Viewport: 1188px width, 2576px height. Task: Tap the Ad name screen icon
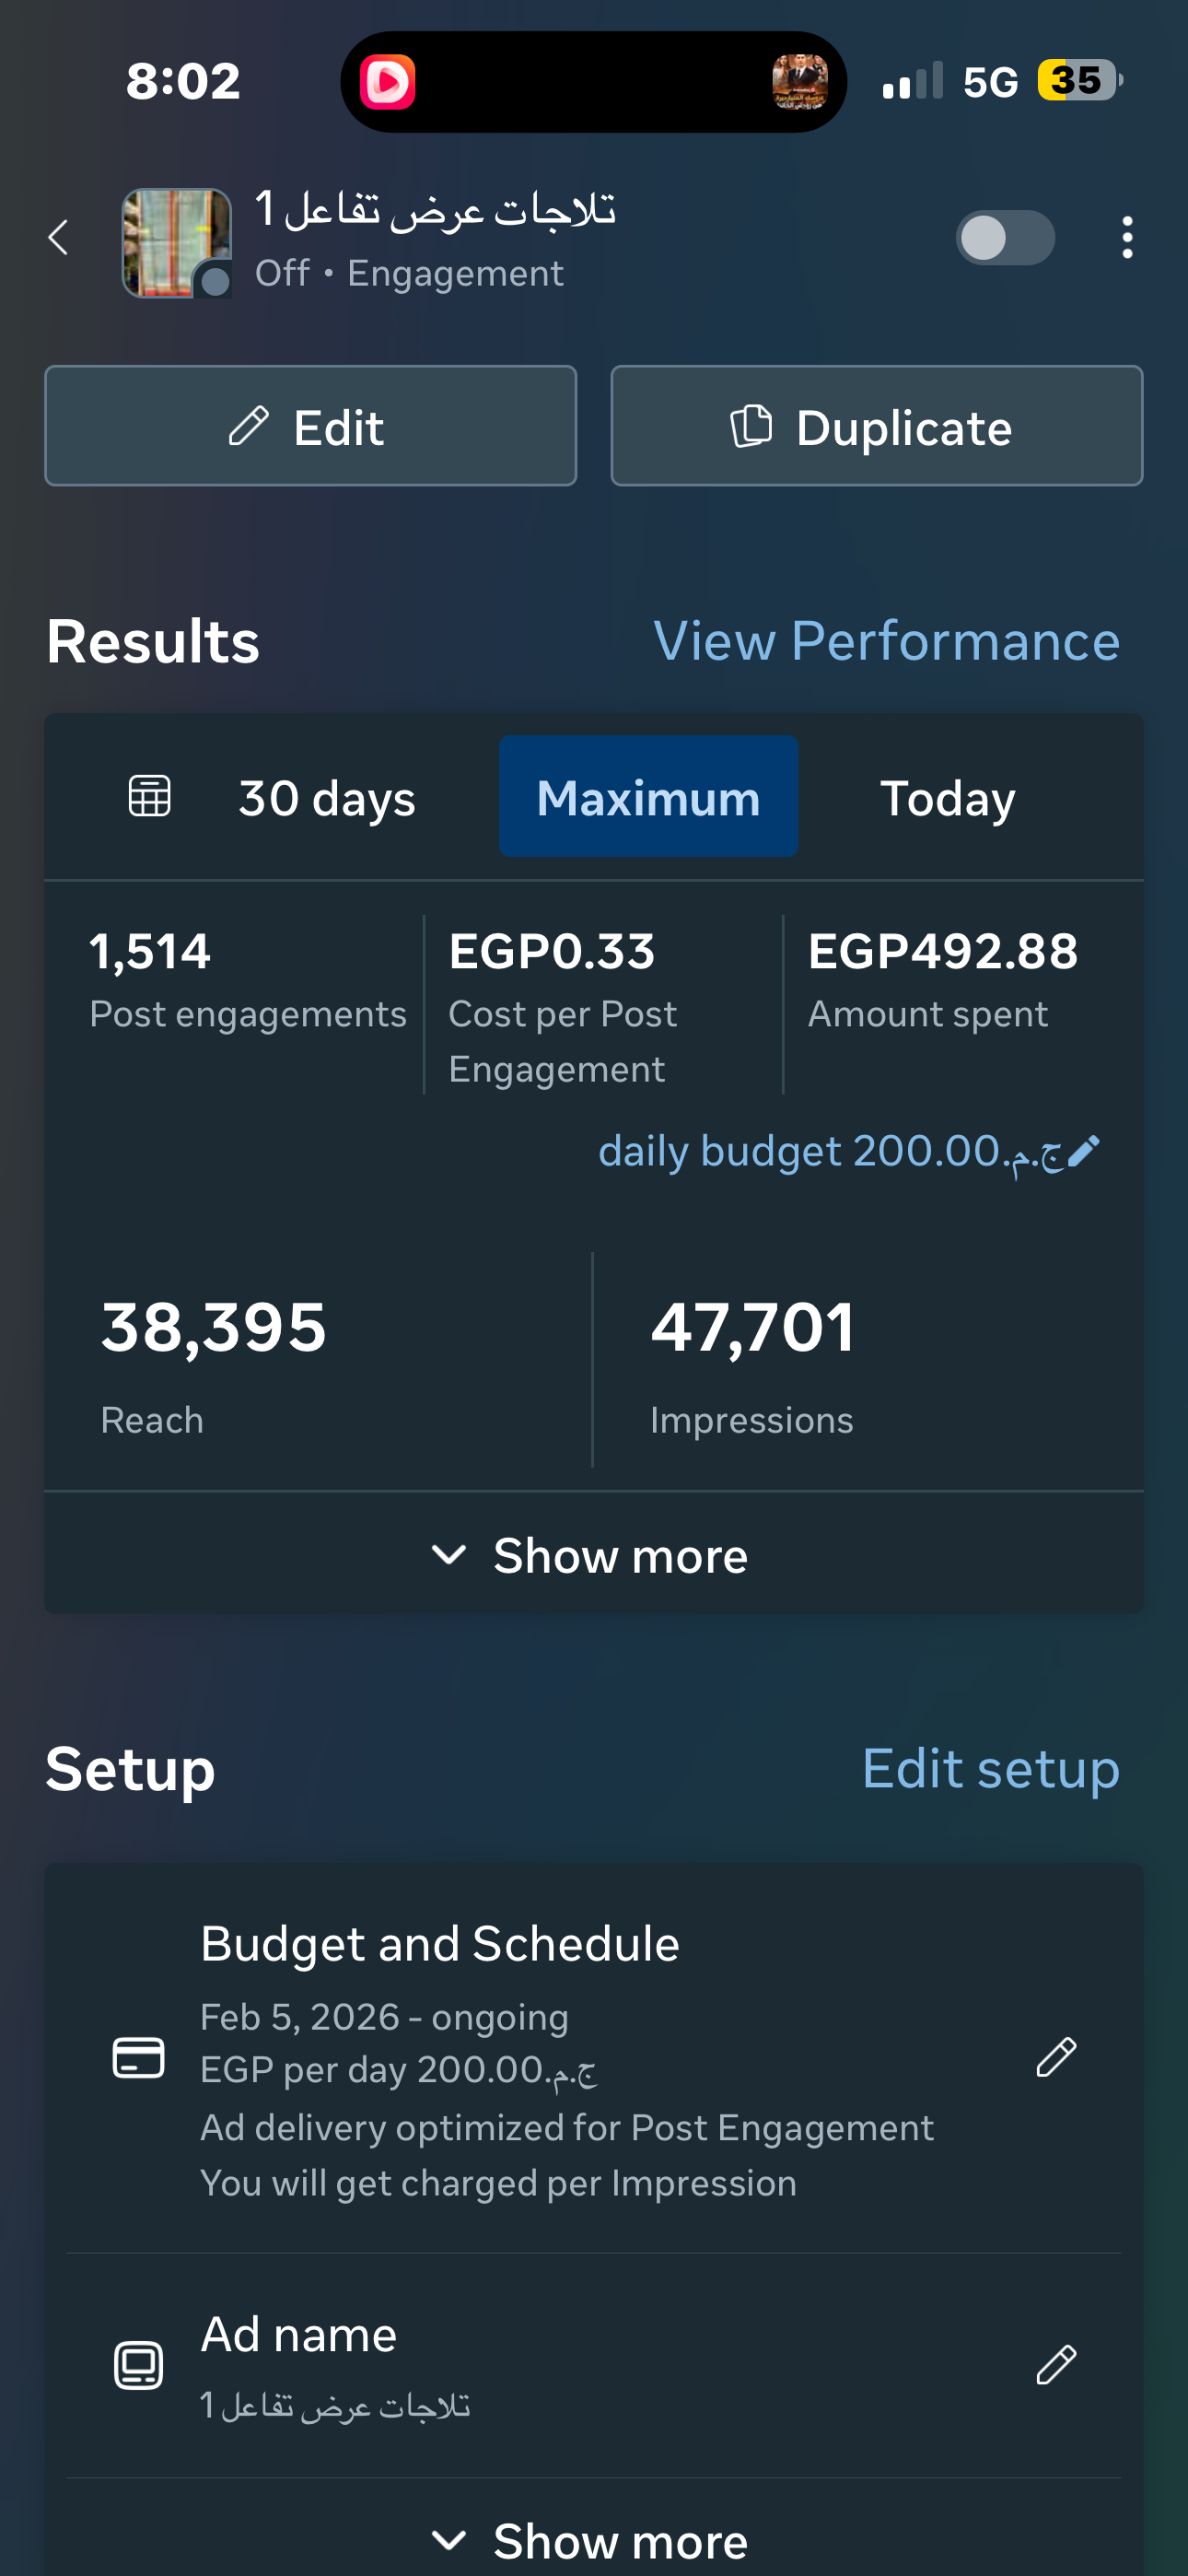[x=139, y=2365]
